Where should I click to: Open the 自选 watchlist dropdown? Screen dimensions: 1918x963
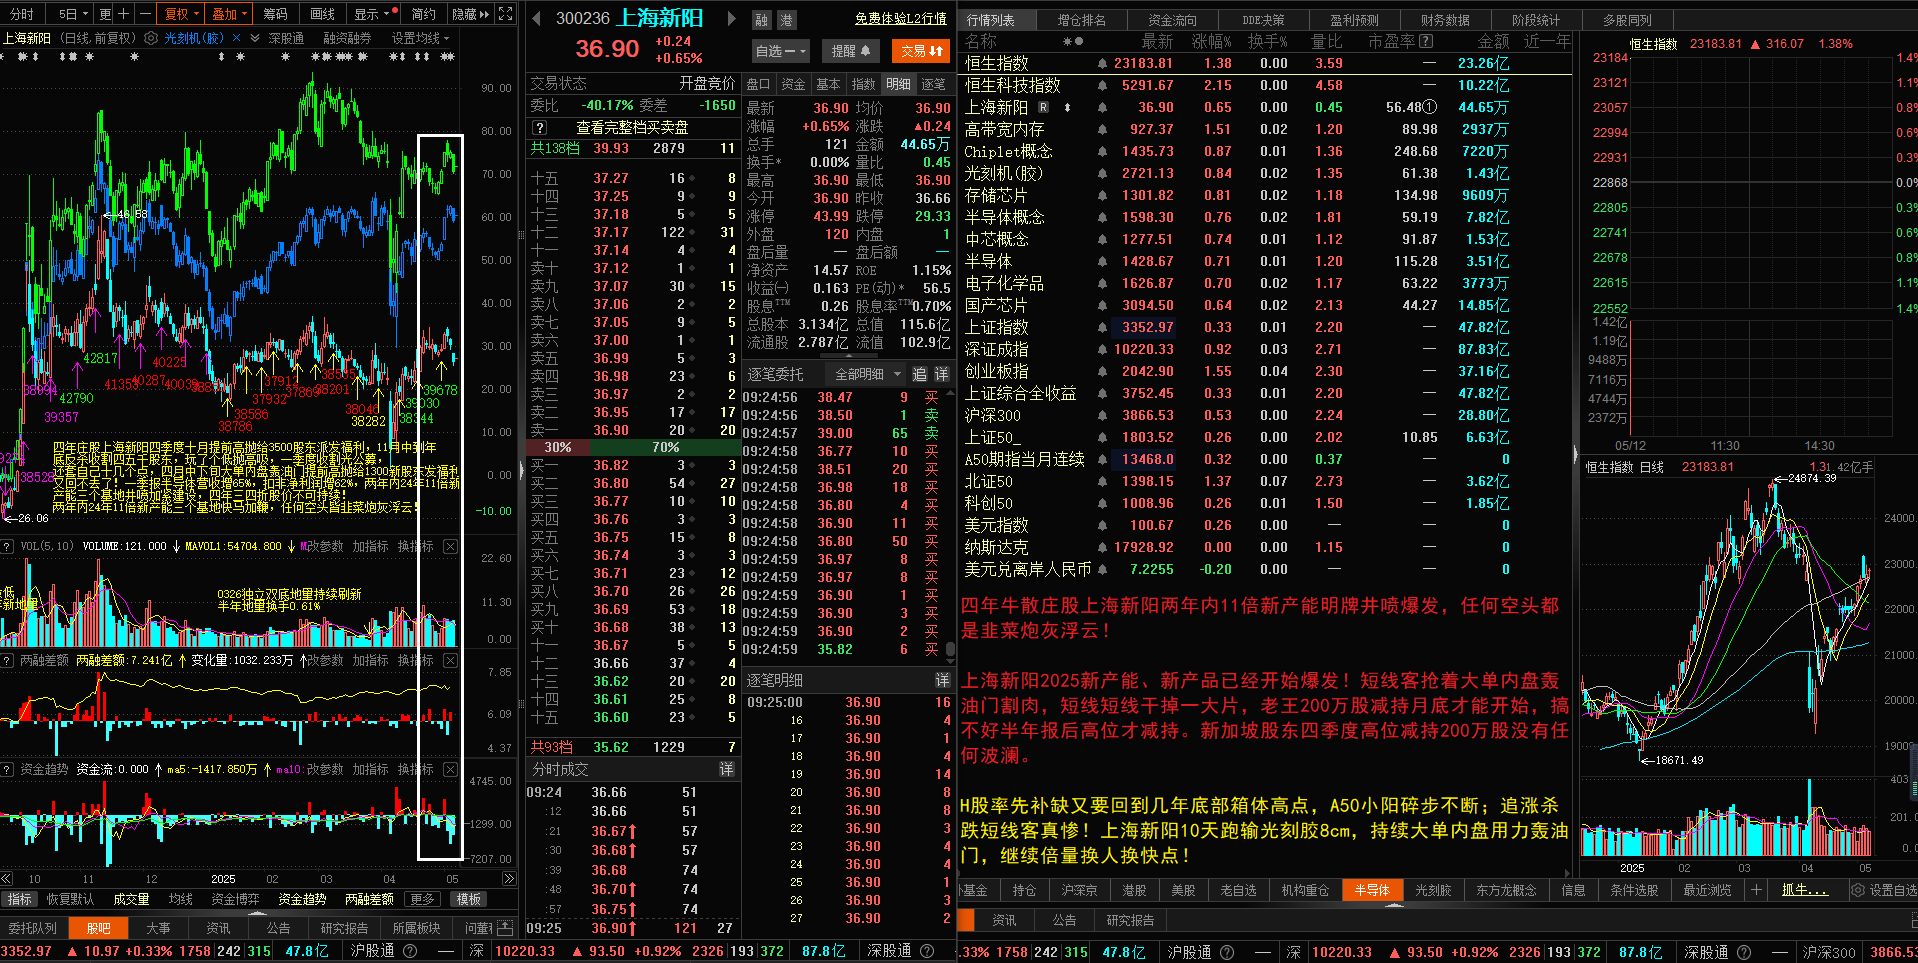[x=780, y=51]
